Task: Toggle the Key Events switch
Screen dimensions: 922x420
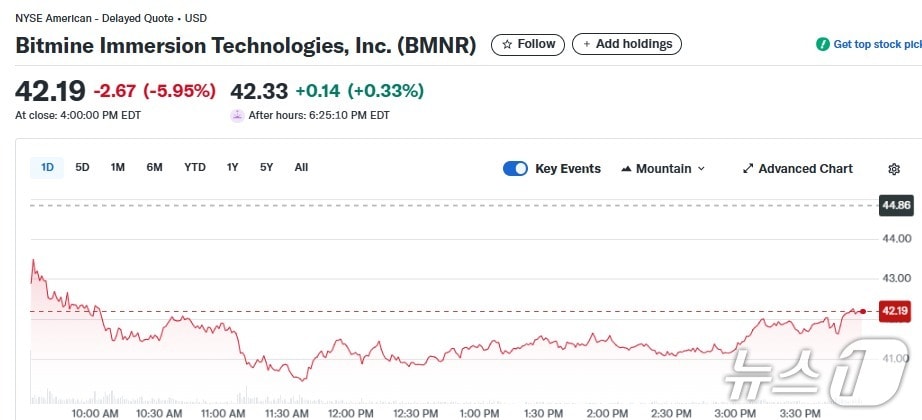Action: coord(515,169)
